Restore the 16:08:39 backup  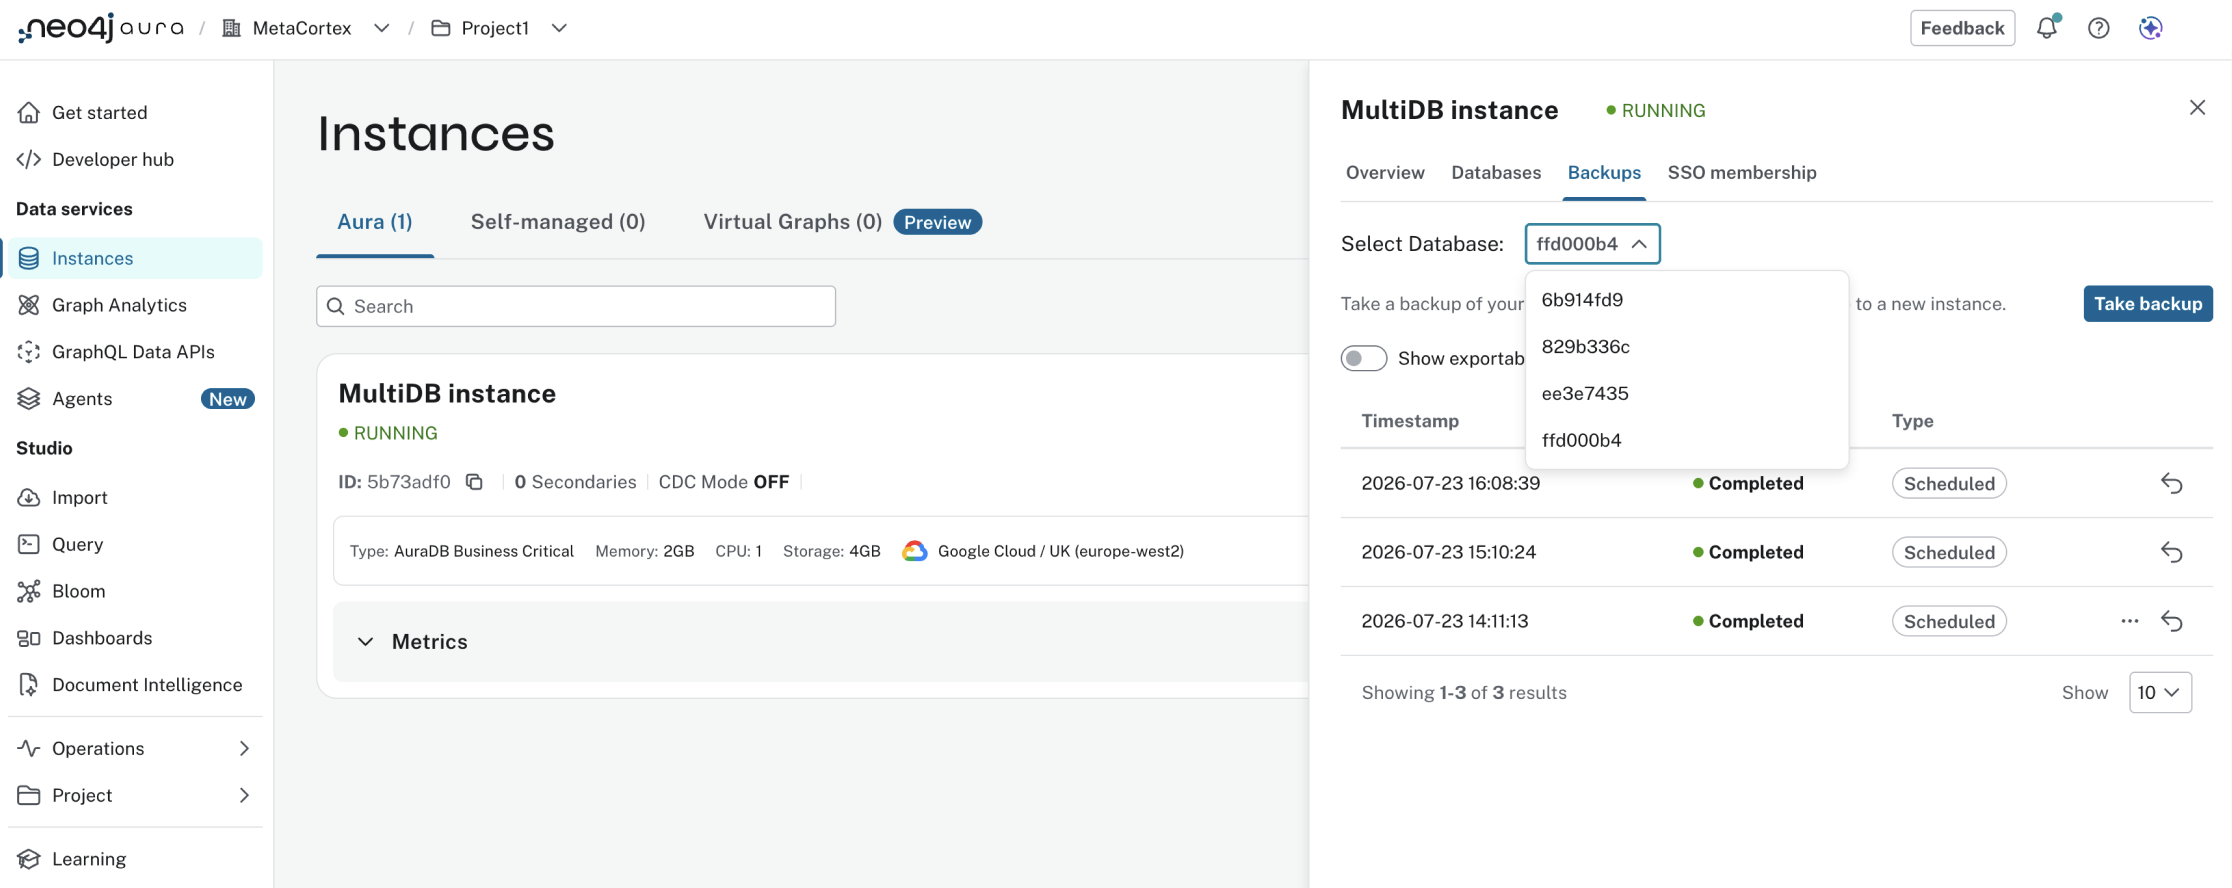pos(2171,484)
